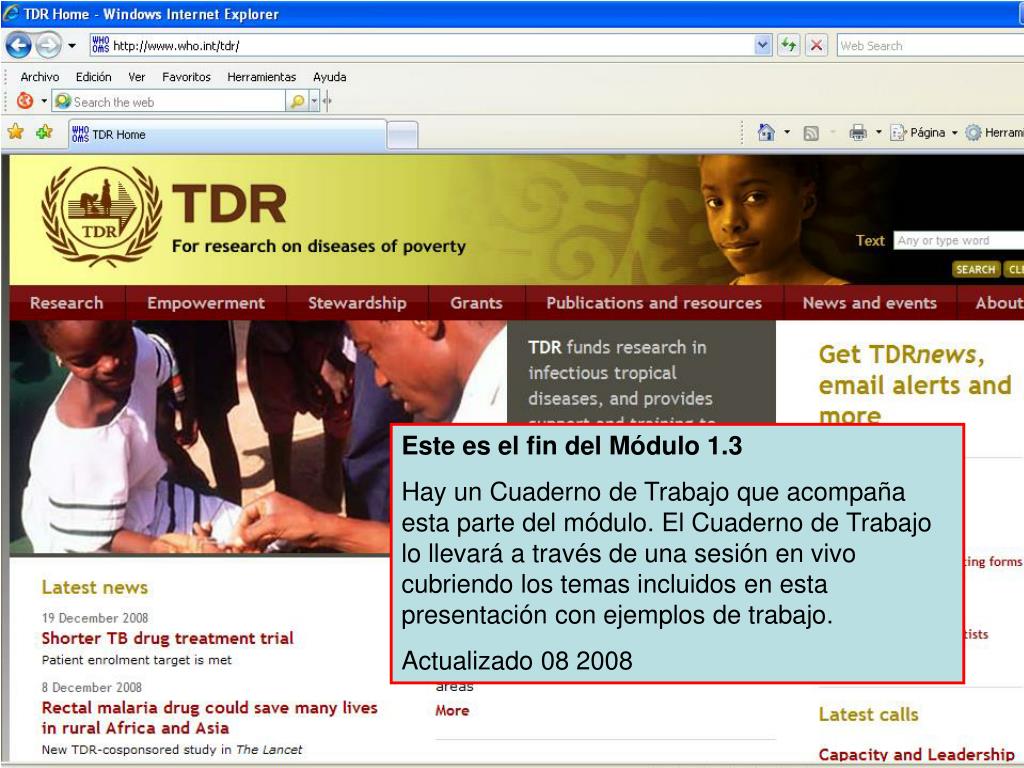Screen dimensions: 1024x768
Task: Open a new blank tab
Action: point(403,135)
